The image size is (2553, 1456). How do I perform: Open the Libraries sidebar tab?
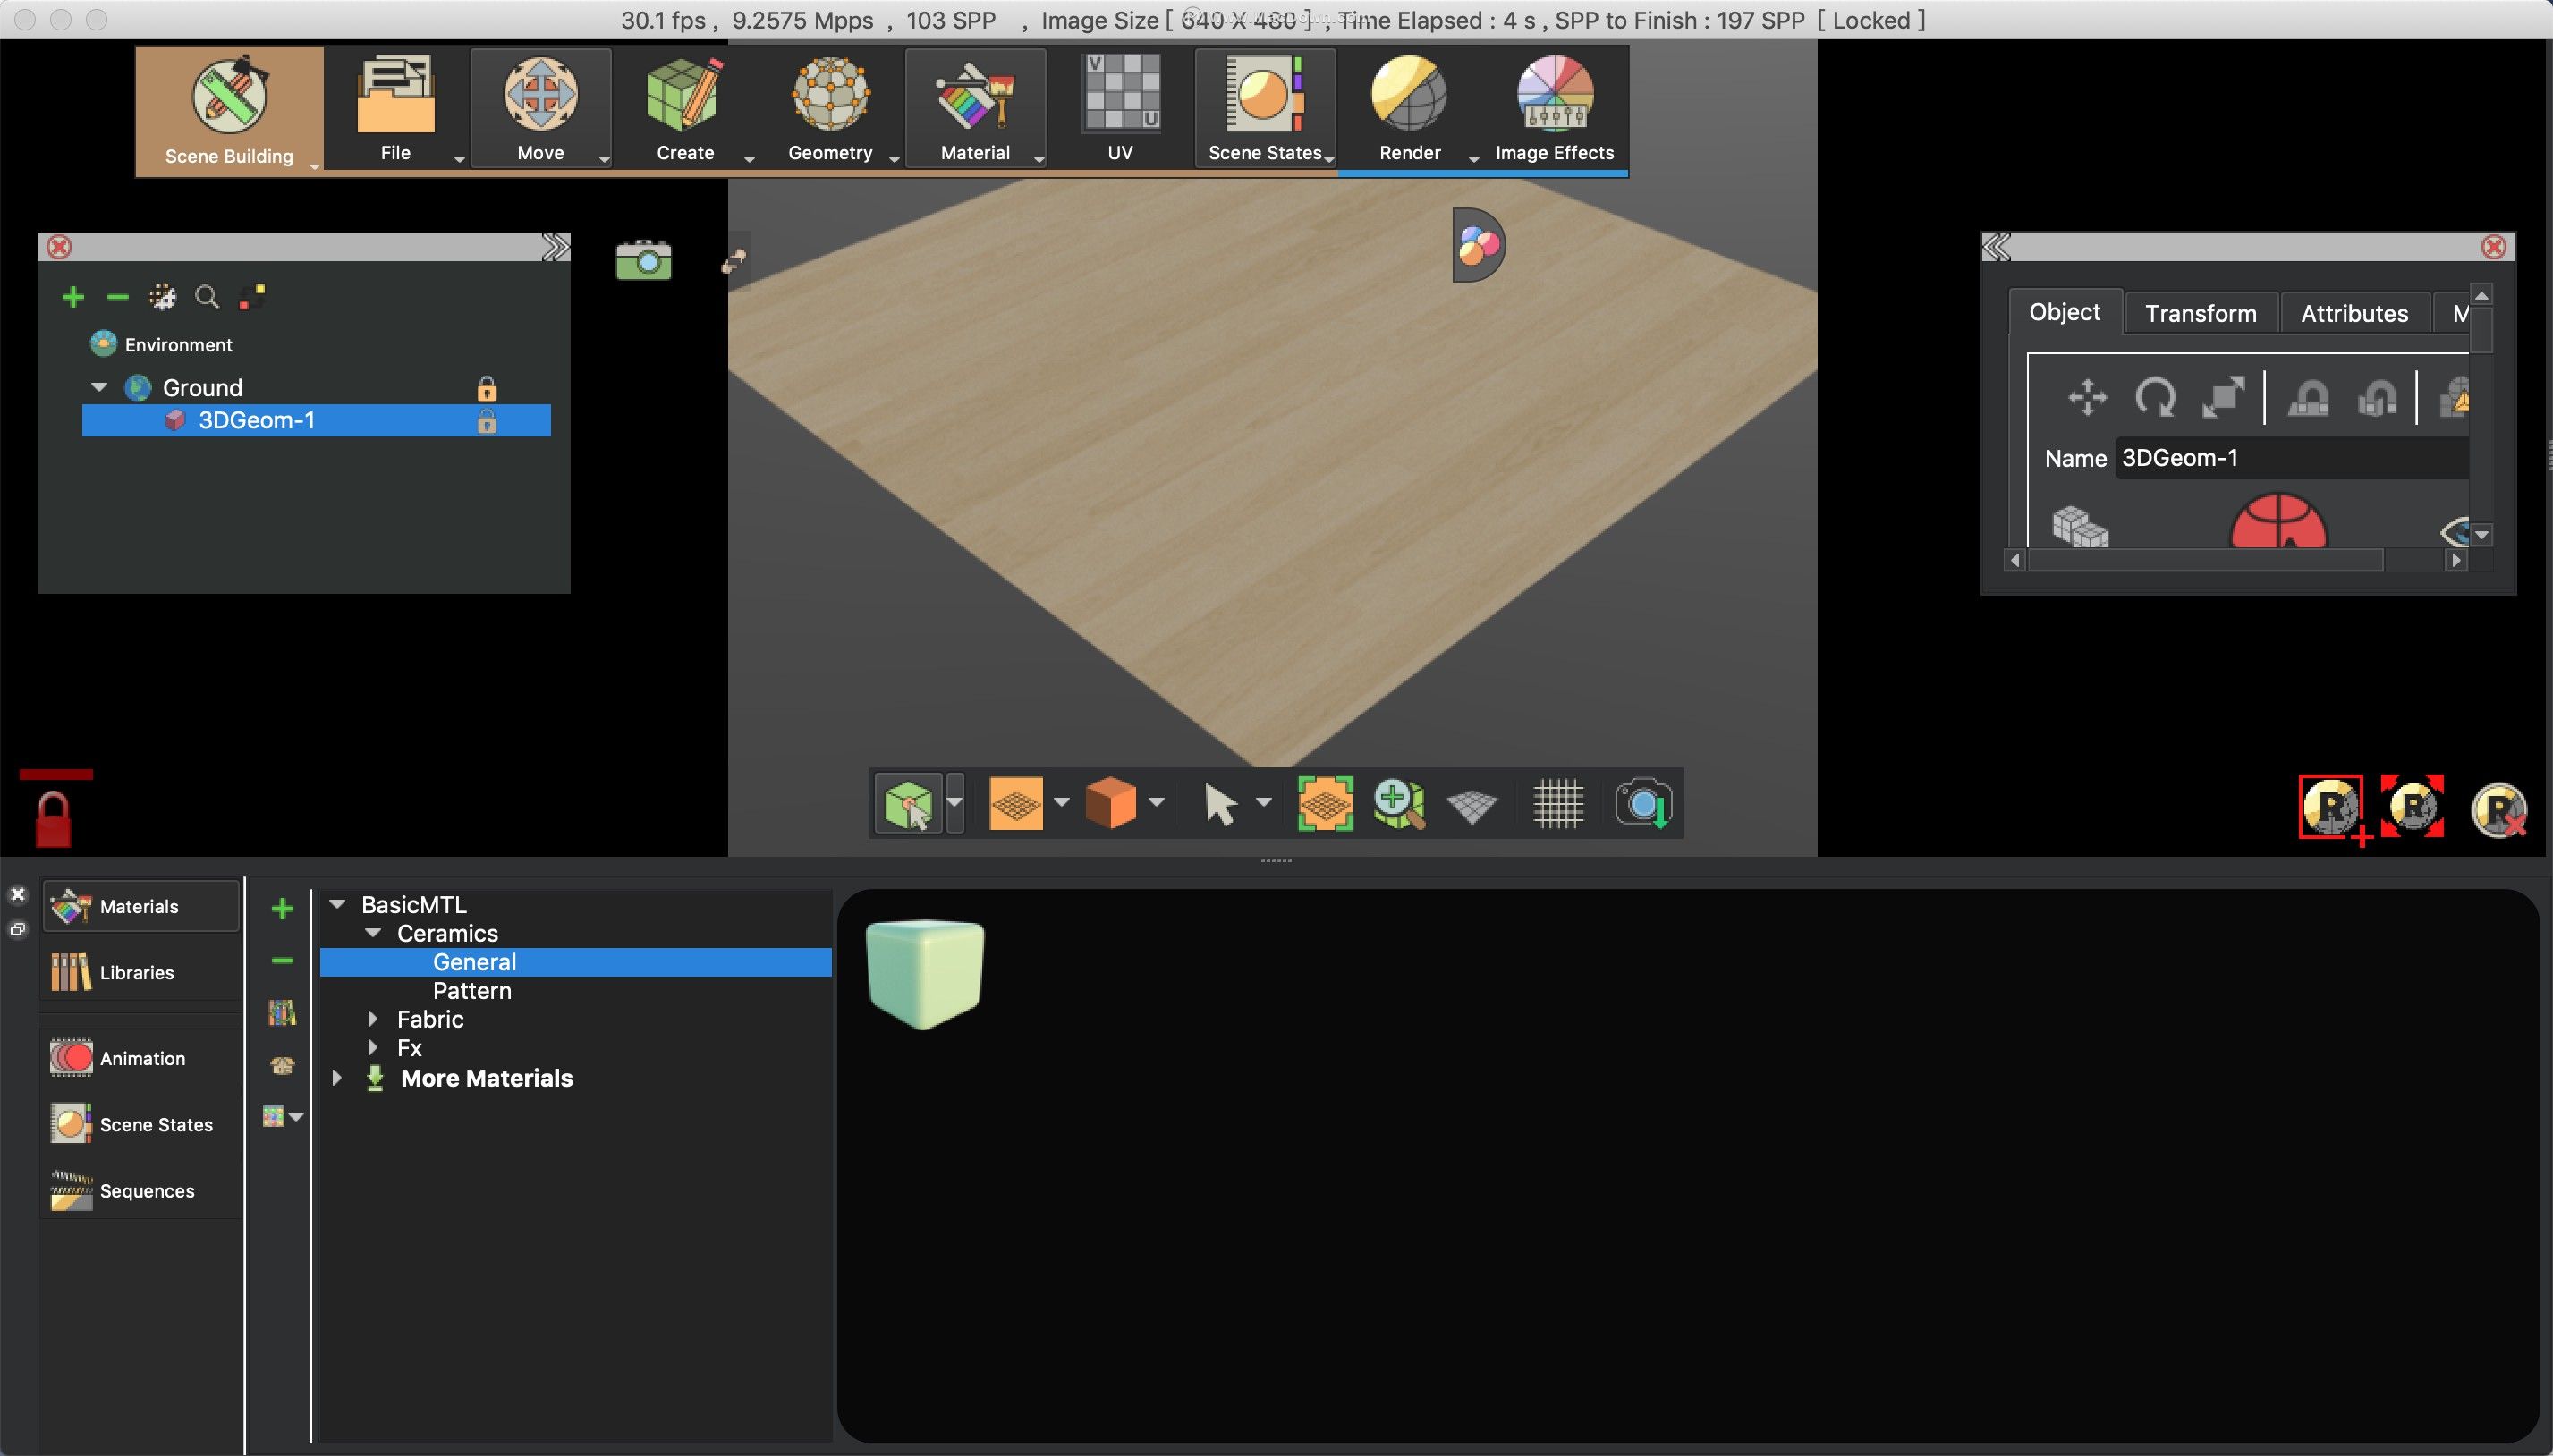point(141,972)
